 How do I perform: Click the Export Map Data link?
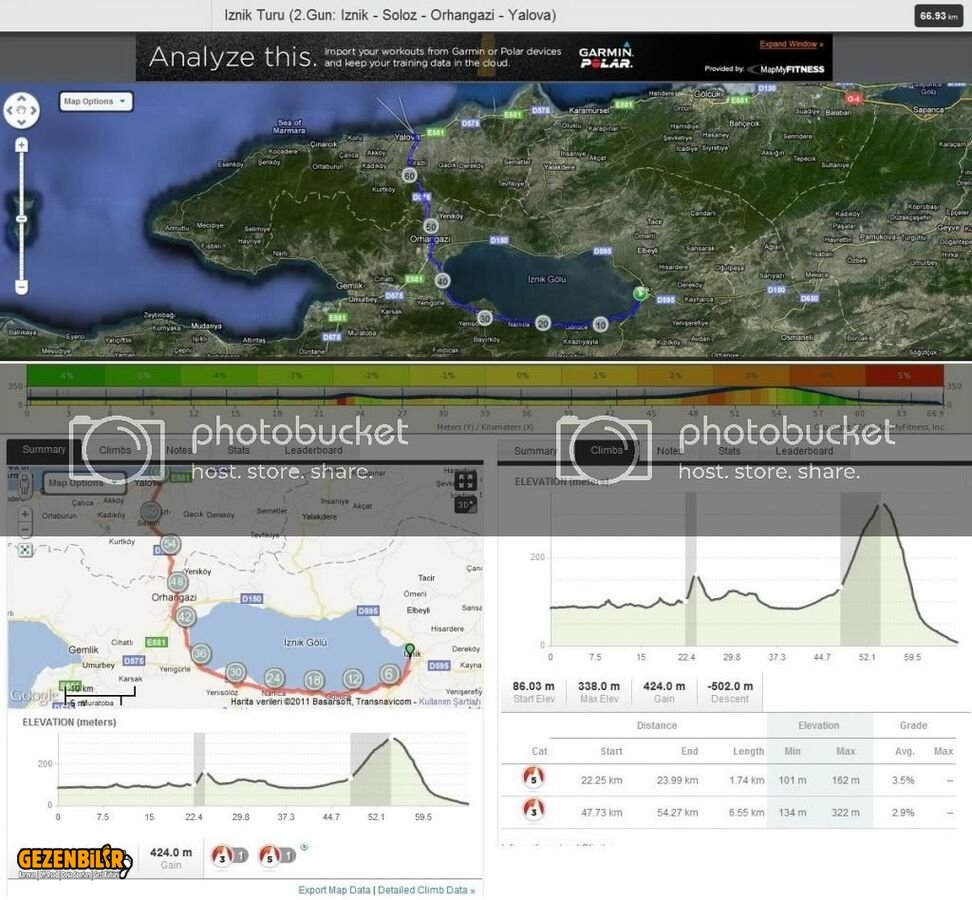334,889
